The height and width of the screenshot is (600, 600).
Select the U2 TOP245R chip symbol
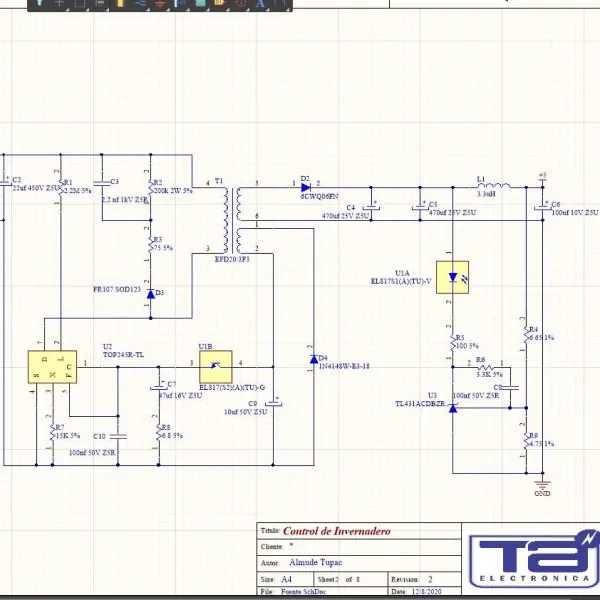(x=52, y=367)
